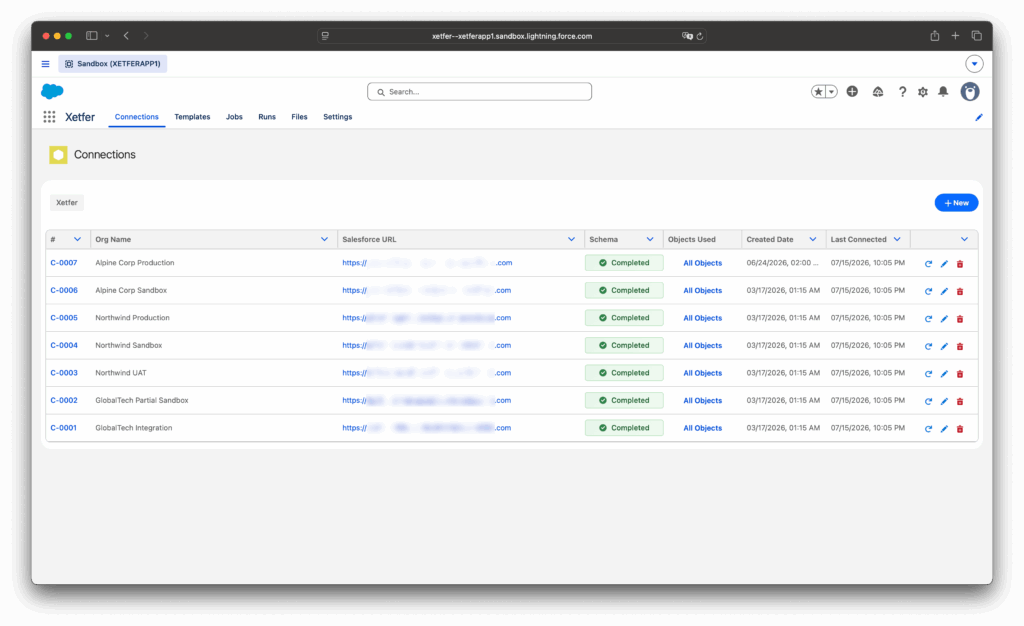This screenshot has height=626, width=1024.
Task: Delete the GlobalTech Integration connection
Action: pos(960,428)
